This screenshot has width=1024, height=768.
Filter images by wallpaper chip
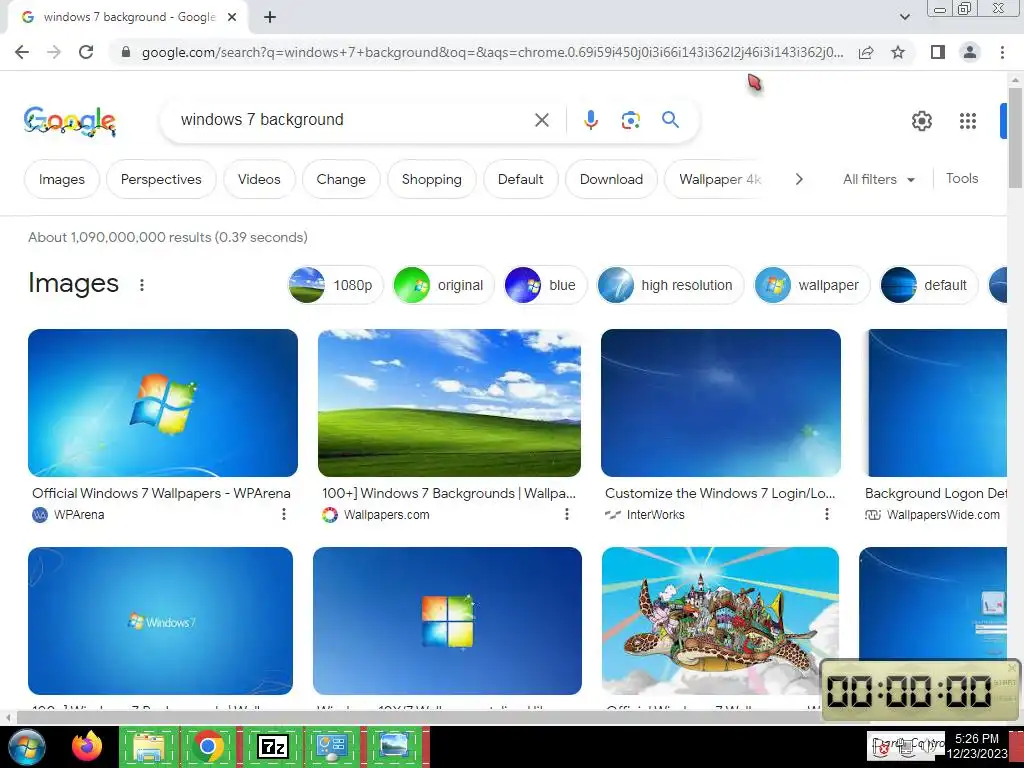[x=812, y=285]
